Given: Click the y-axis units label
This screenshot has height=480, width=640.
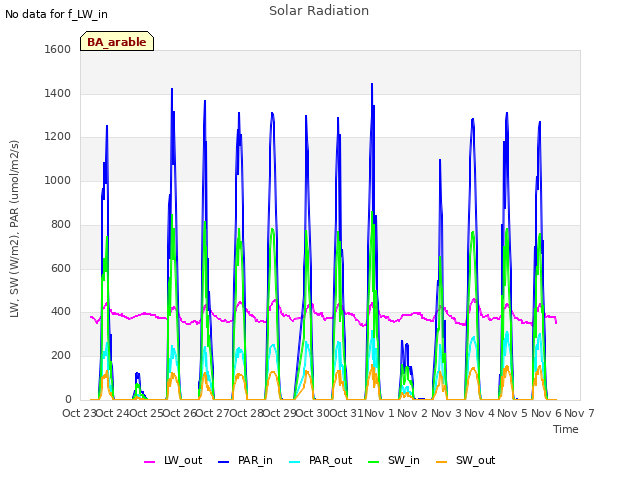Looking at the screenshot, I should pos(14,229).
